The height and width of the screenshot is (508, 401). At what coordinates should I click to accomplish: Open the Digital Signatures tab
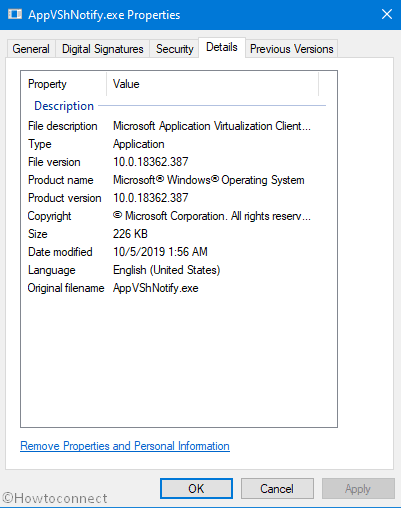(x=103, y=49)
